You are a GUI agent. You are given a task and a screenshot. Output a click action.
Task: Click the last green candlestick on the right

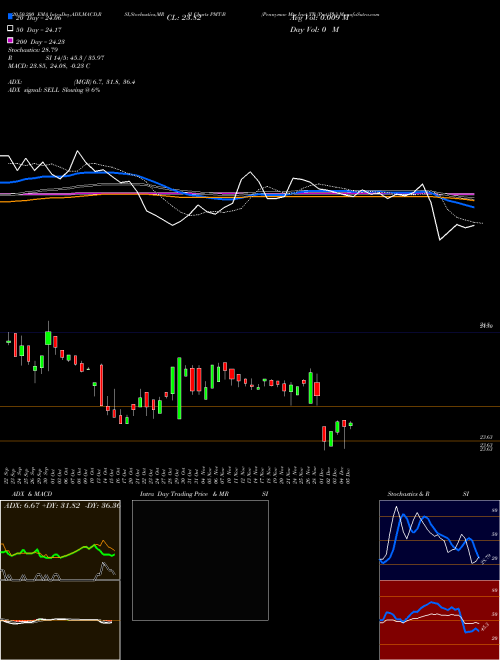(x=351, y=425)
